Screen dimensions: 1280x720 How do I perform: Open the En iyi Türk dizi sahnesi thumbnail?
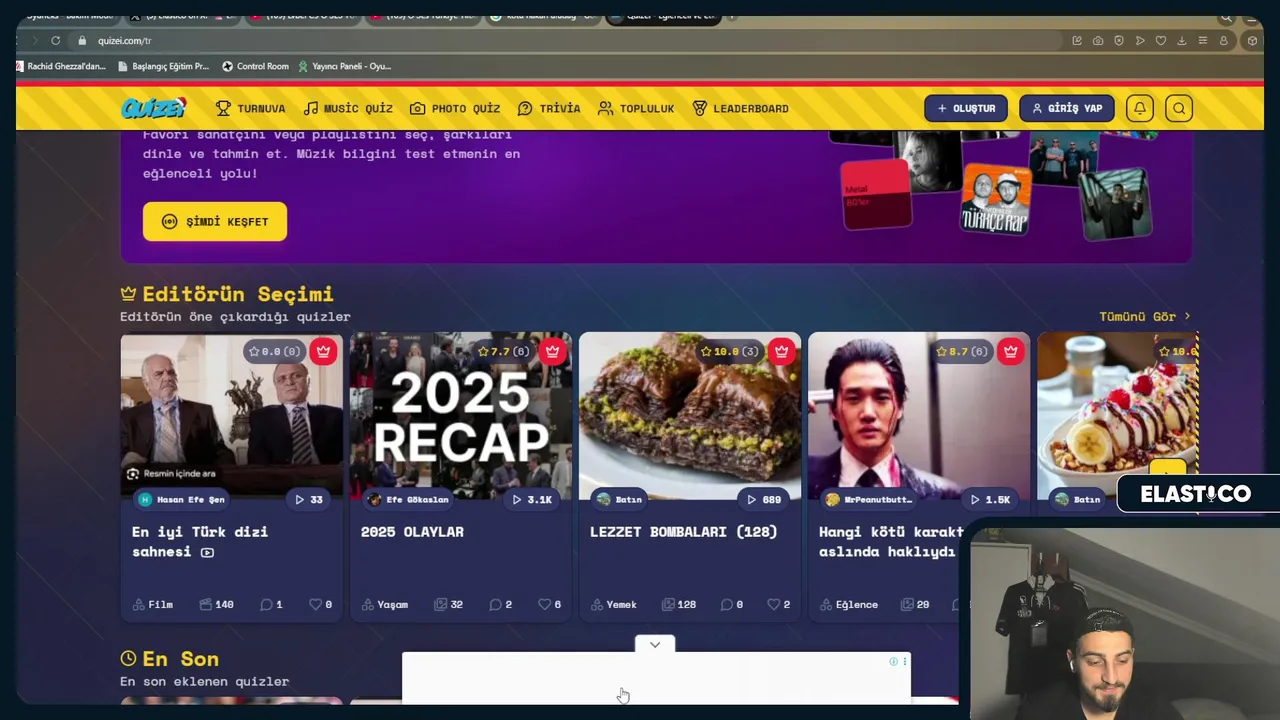[231, 415]
